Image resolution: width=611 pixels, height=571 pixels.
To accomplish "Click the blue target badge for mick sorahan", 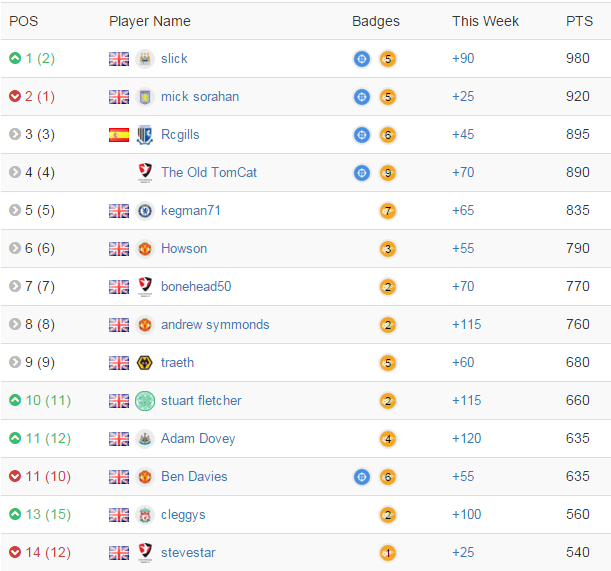I will (362, 97).
